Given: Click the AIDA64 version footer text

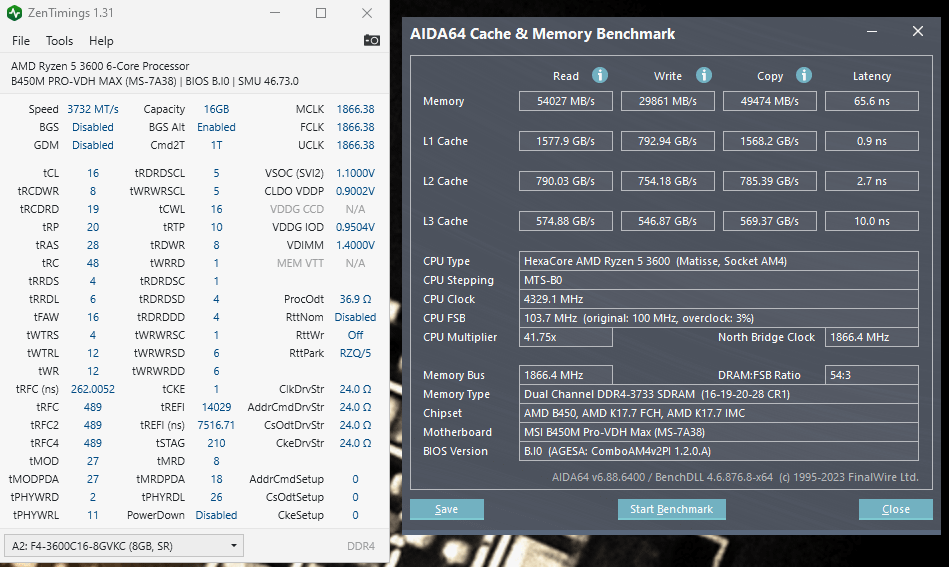Looking at the screenshot, I should [x=735, y=477].
